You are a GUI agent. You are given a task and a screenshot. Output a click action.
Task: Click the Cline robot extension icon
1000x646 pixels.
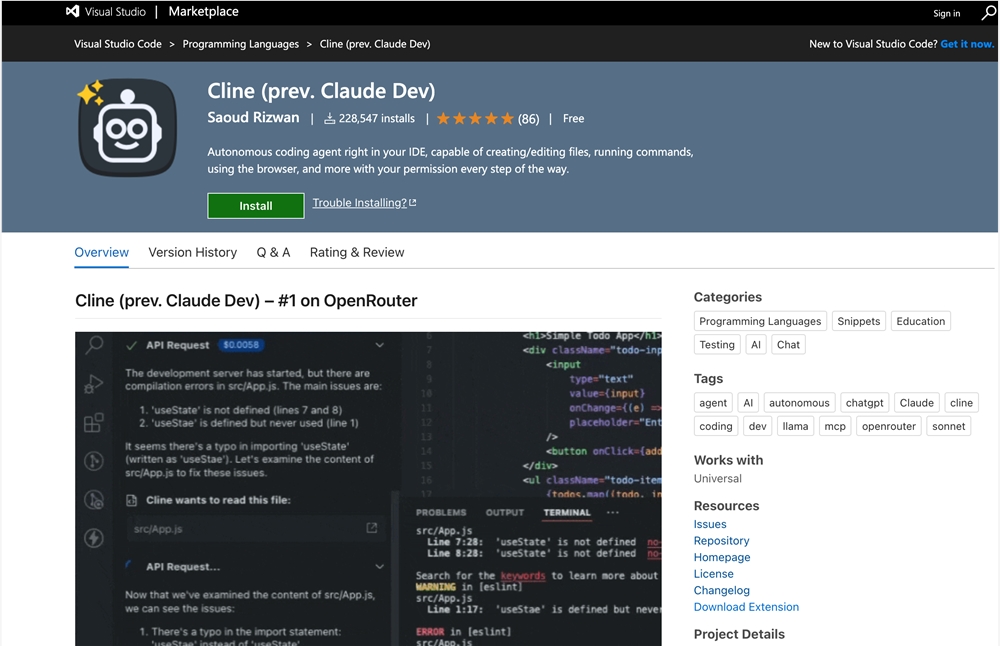[128, 128]
